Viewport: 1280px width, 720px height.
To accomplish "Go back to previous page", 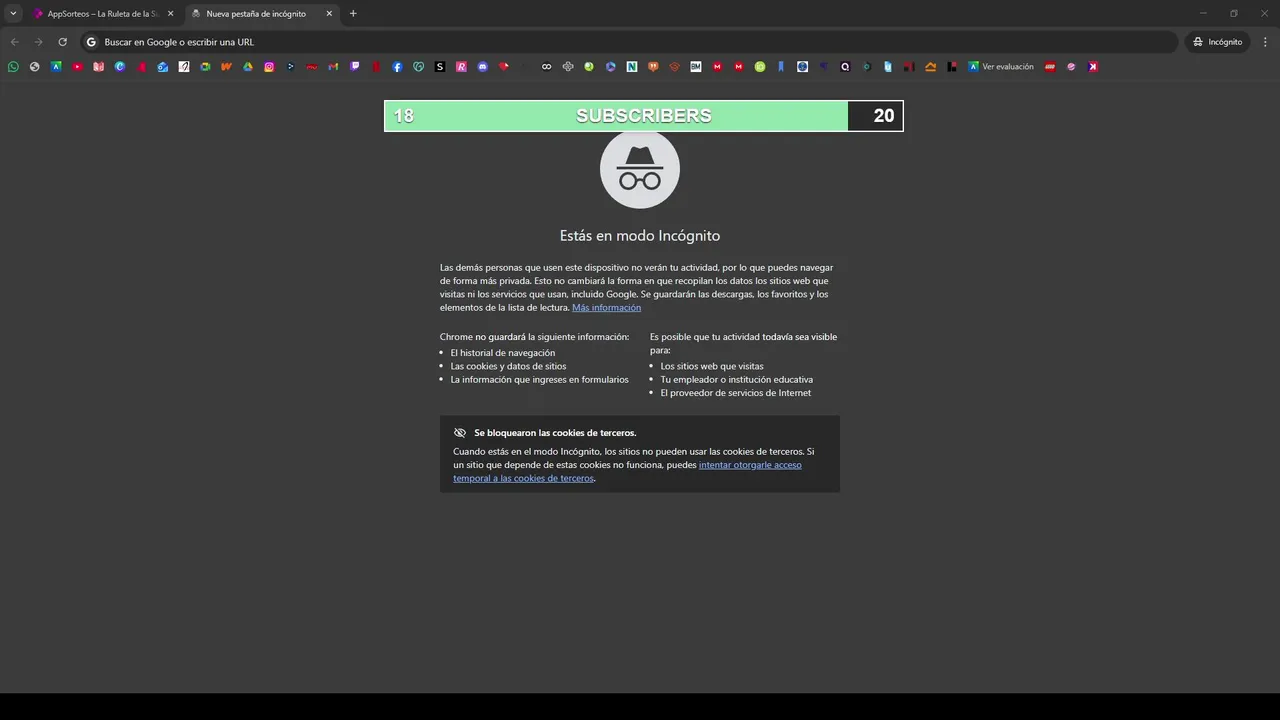I will tap(14, 42).
